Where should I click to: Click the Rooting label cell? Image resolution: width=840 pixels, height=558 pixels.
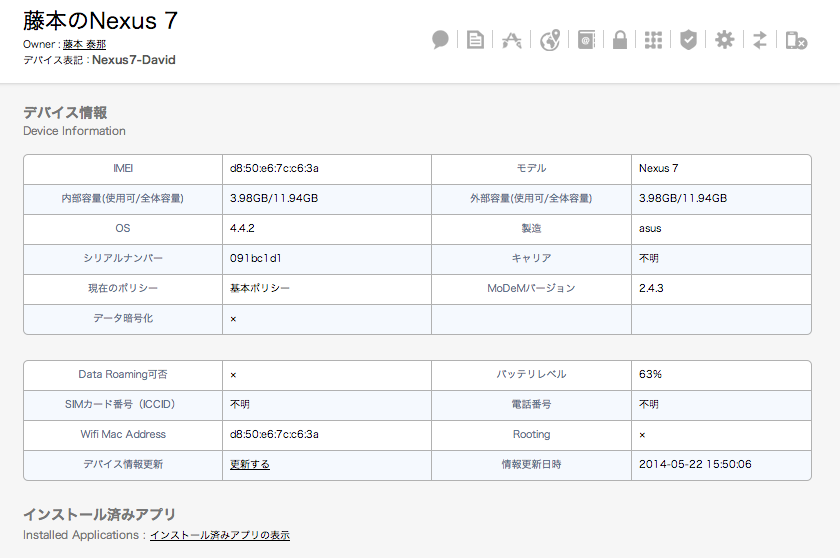531,434
